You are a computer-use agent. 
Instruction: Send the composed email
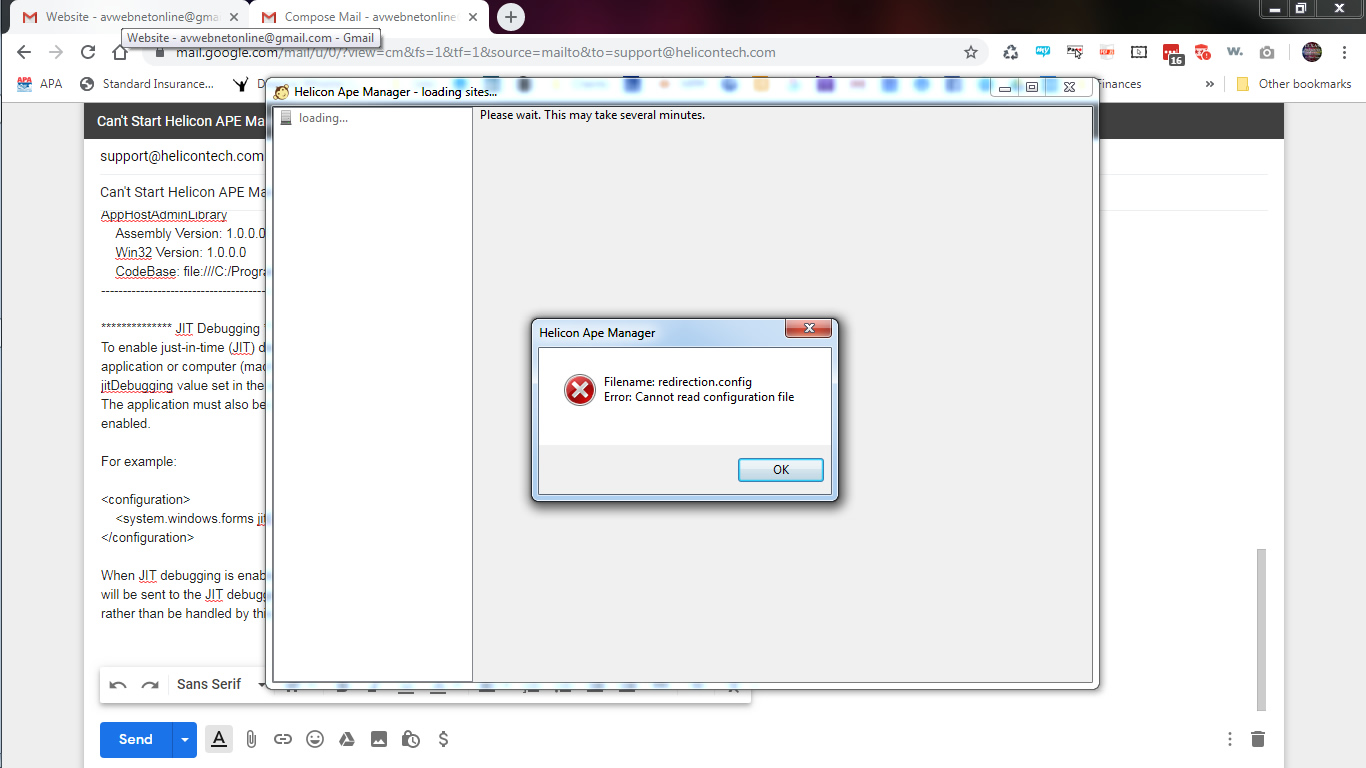pos(134,739)
